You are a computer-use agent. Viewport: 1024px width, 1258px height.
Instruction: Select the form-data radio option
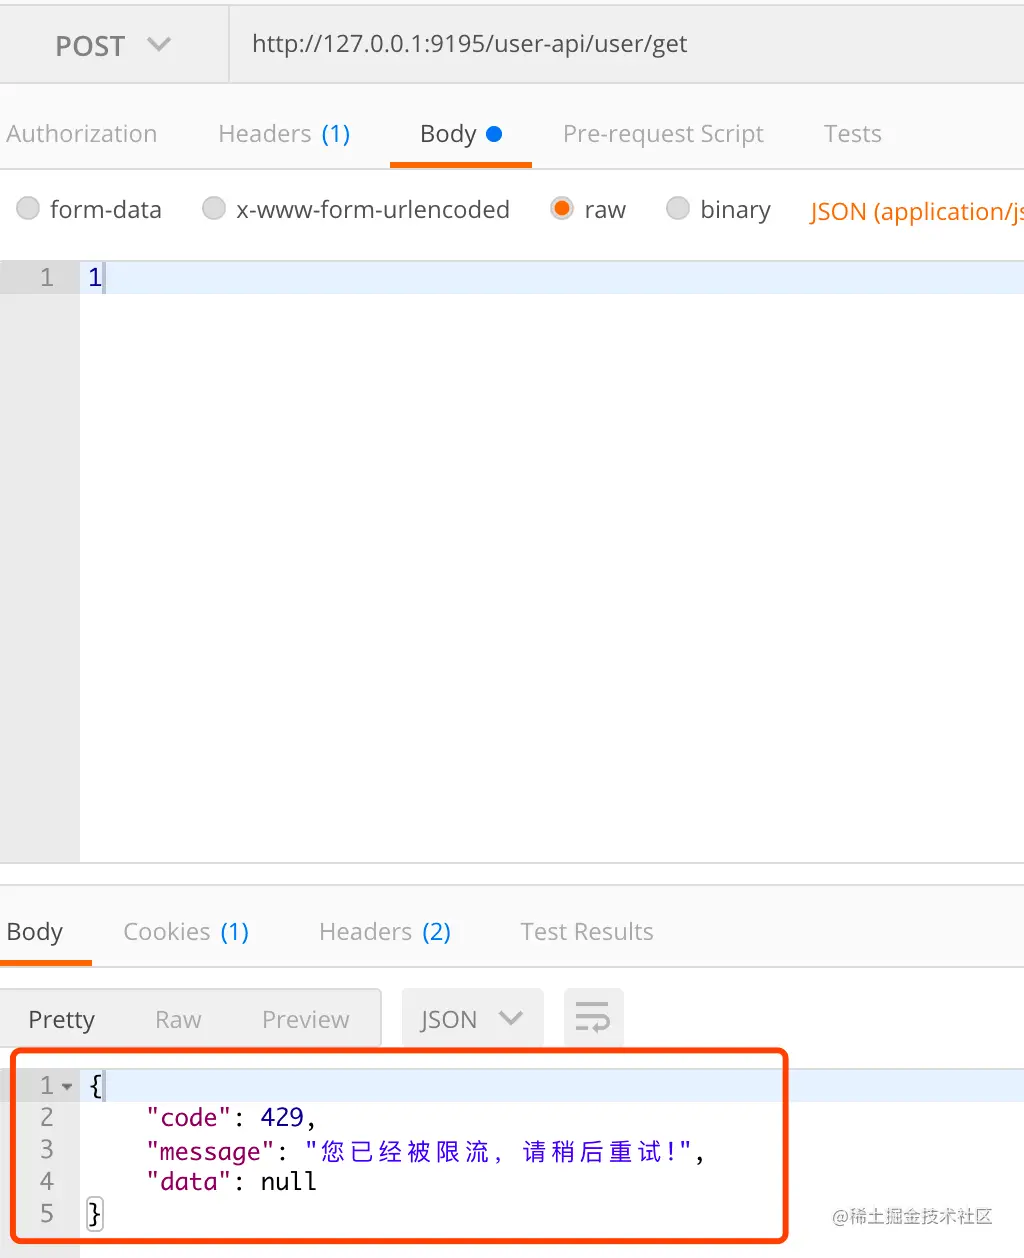pyautogui.click(x=28, y=208)
